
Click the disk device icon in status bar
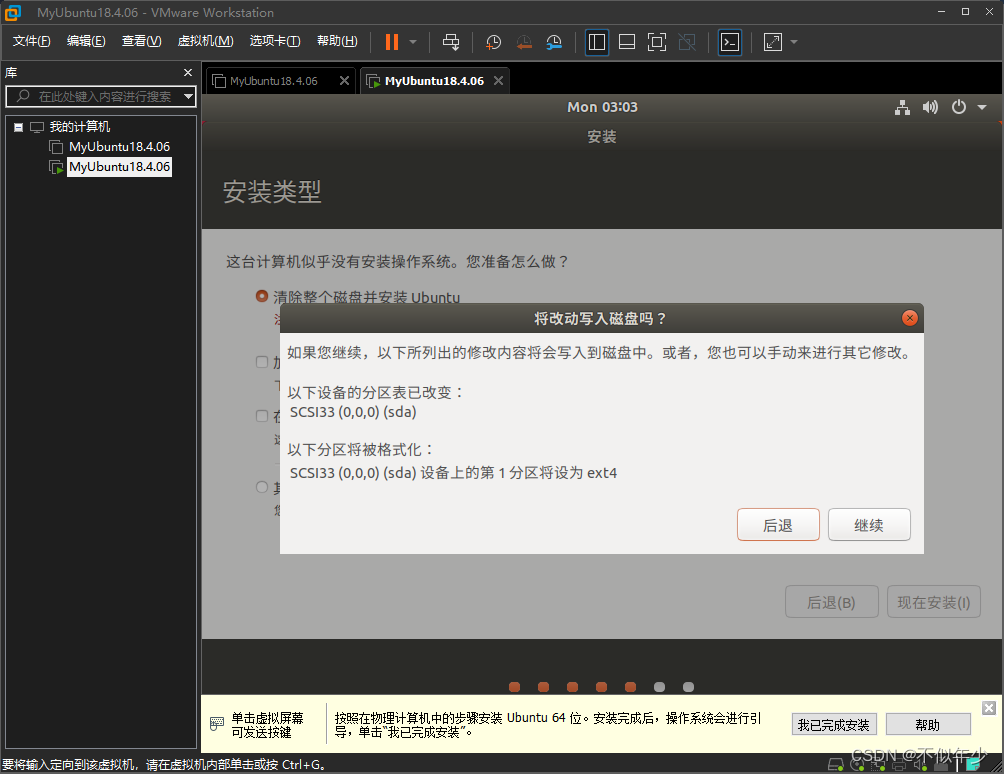point(836,764)
